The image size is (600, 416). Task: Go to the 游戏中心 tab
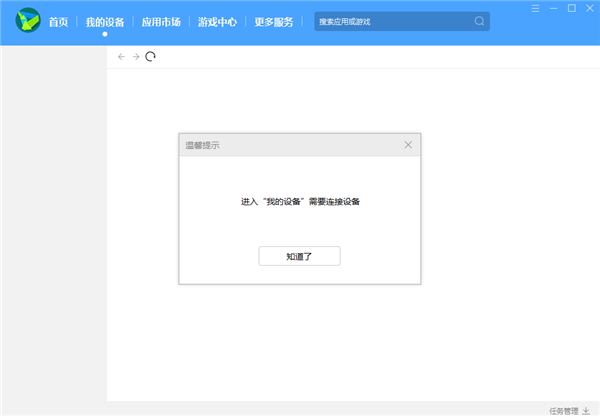pyautogui.click(x=217, y=22)
